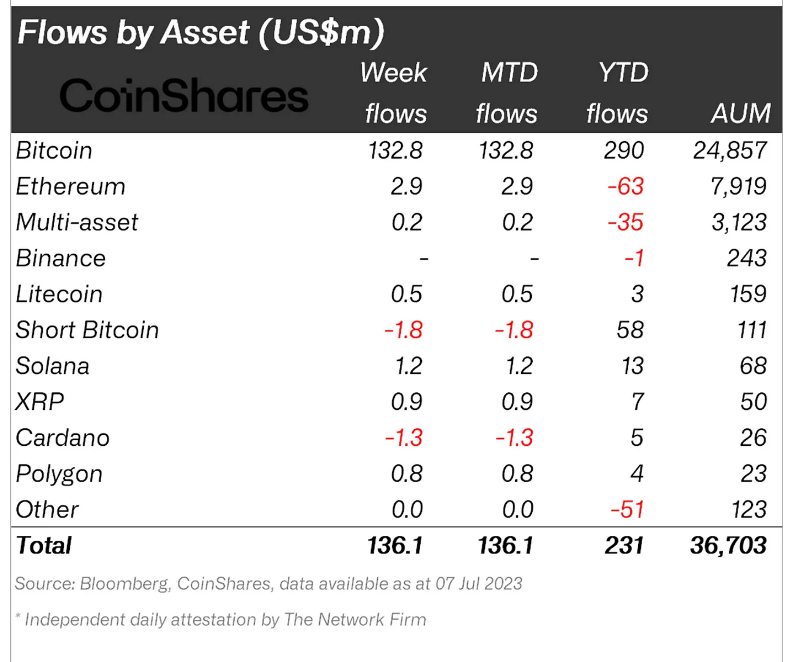Select the Week flows column header
791x662 pixels.
coord(395,92)
